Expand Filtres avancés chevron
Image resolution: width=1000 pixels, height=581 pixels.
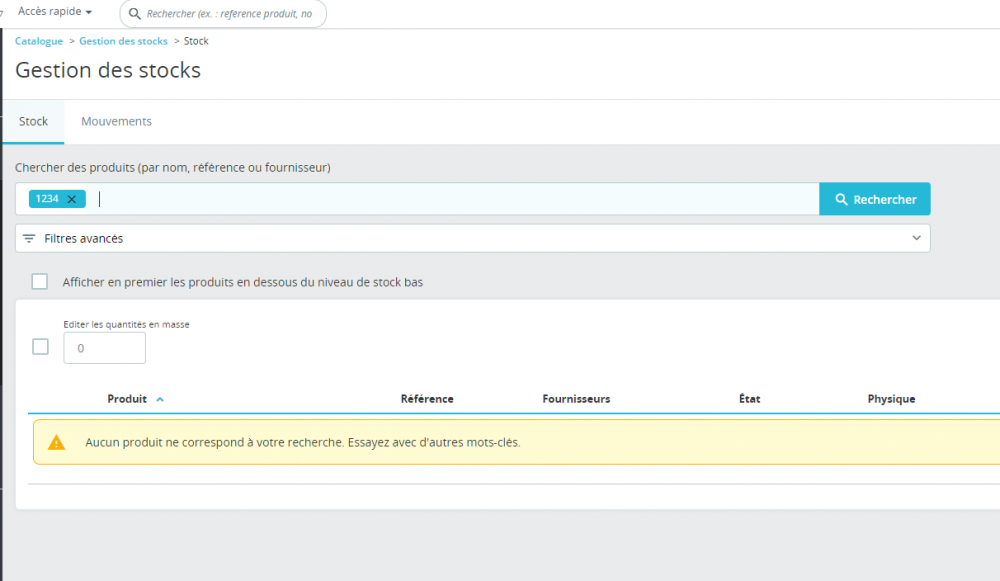tap(916, 238)
